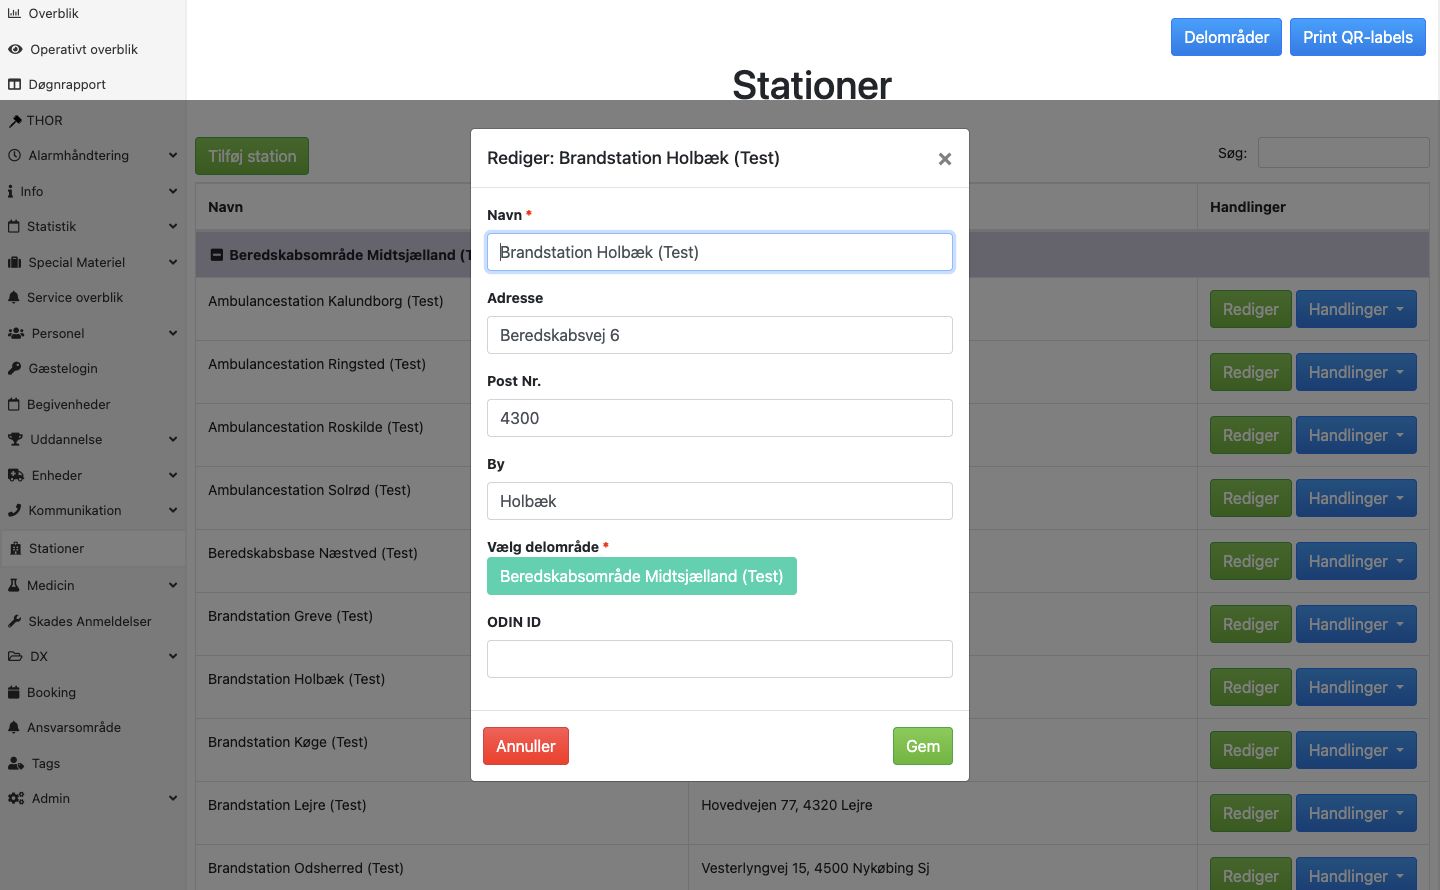
Task: Click the eye icon beside Operativt overblik
Action: [15, 49]
